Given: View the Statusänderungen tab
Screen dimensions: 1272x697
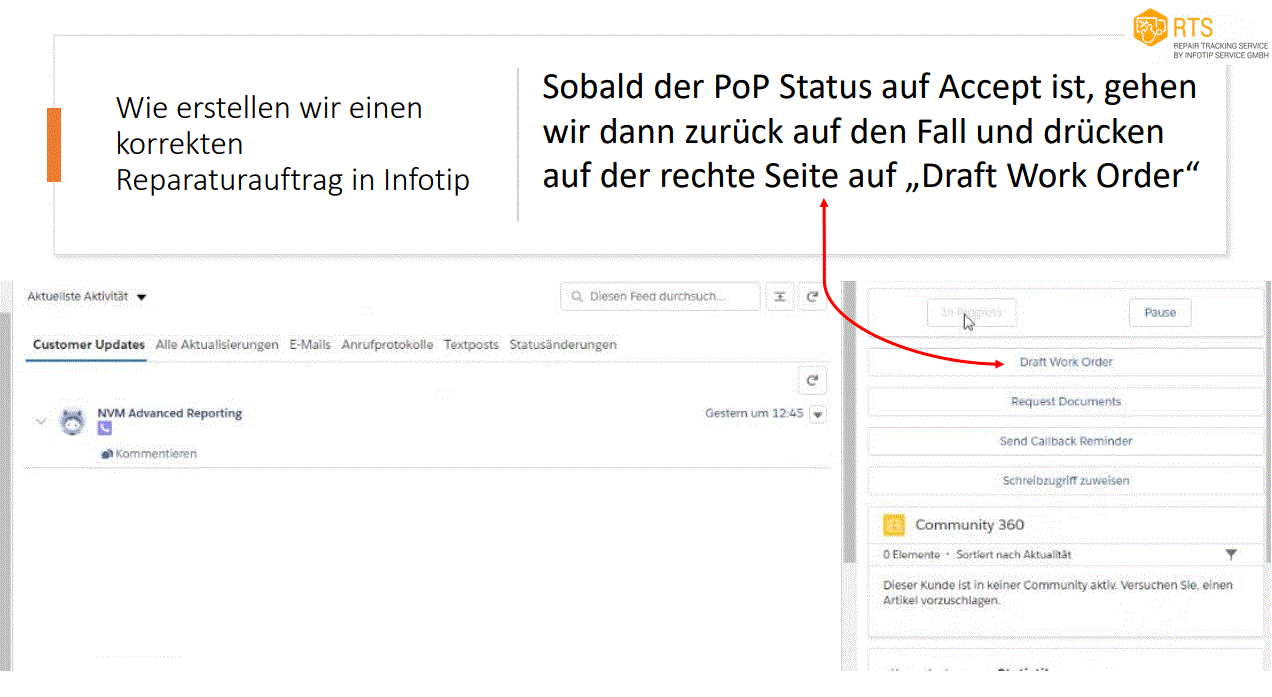Looking at the screenshot, I should 563,345.
